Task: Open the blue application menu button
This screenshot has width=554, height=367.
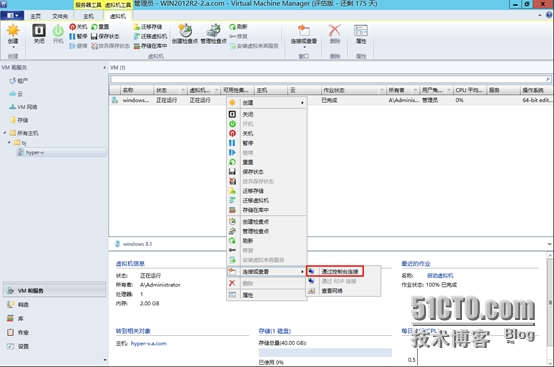Action: click(x=12, y=16)
